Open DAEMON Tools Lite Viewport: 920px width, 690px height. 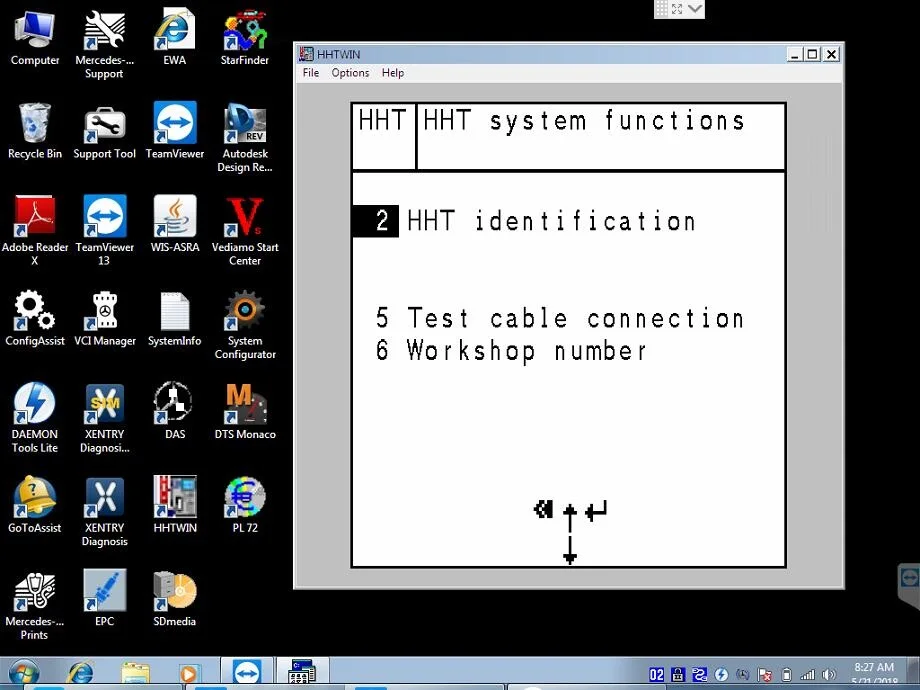pyautogui.click(x=35, y=418)
